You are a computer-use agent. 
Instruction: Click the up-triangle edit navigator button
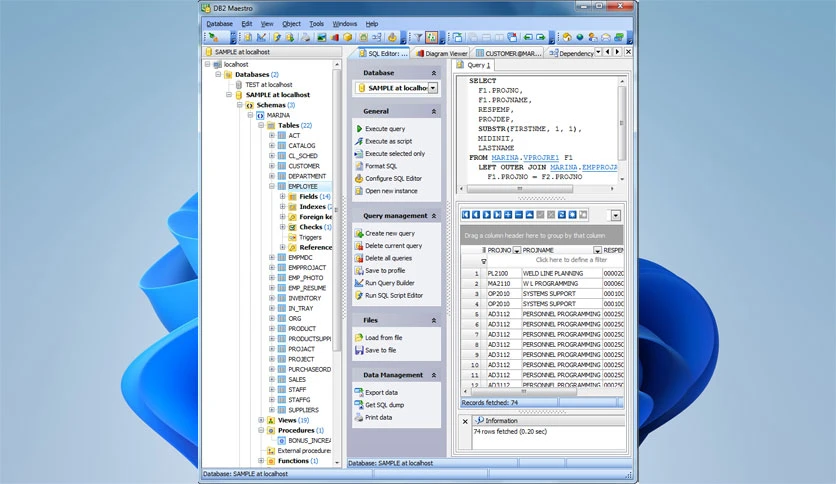[x=529, y=215]
